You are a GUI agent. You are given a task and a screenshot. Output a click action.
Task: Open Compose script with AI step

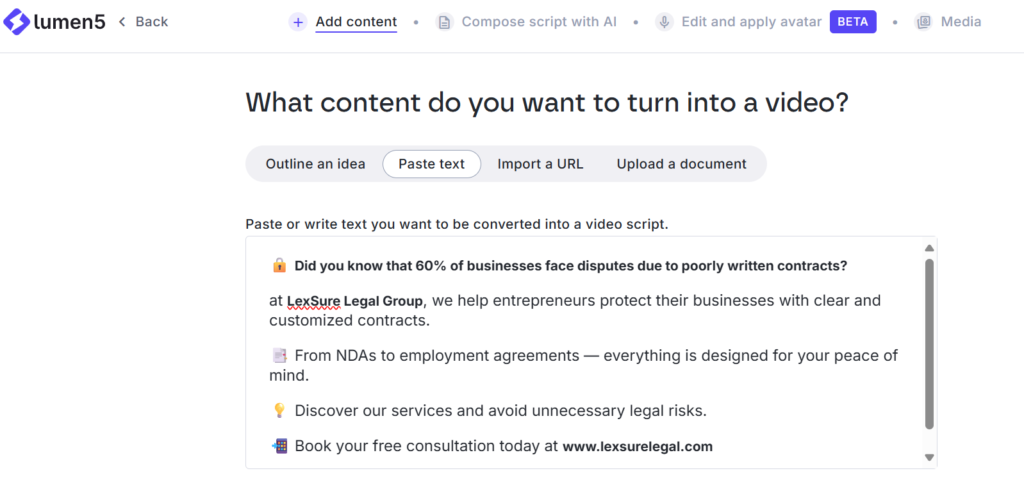(539, 22)
